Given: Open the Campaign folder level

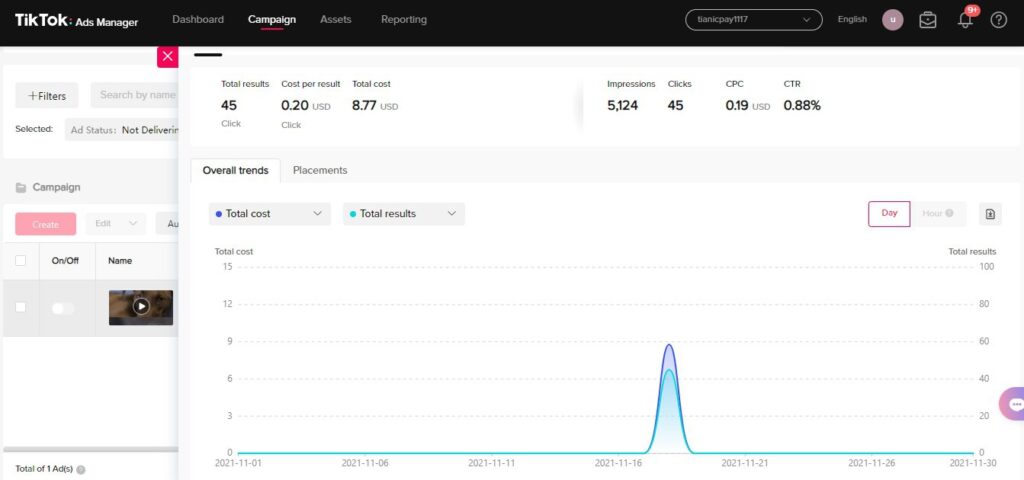Looking at the screenshot, I should (x=48, y=187).
